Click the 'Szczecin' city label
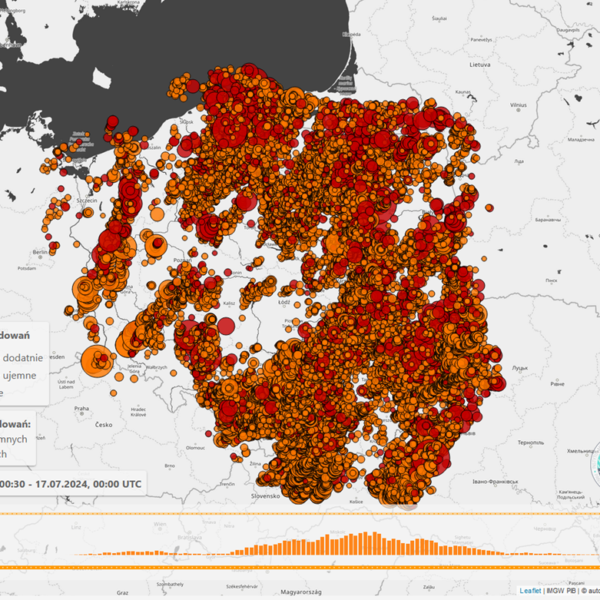 tap(87, 201)
